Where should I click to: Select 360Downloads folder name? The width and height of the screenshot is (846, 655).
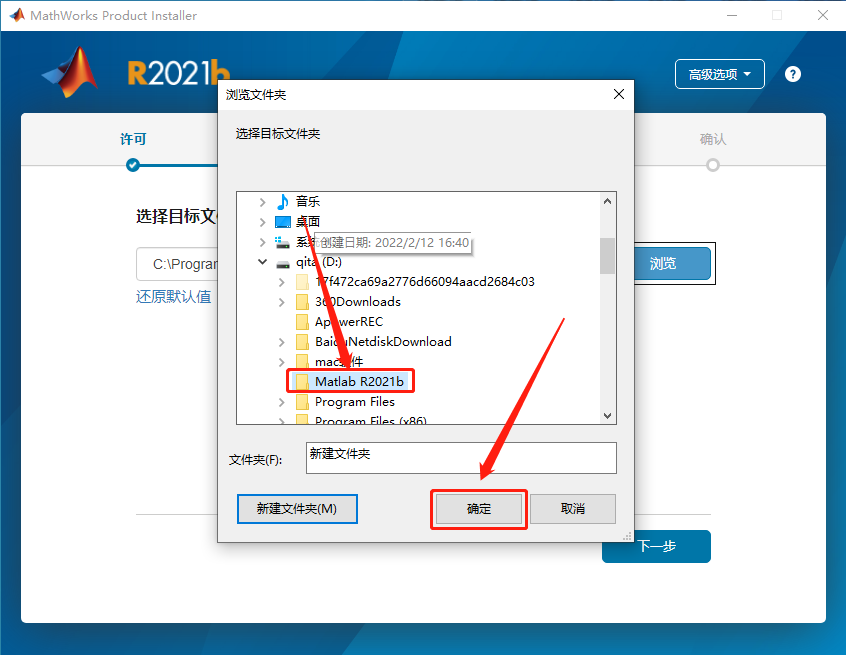pos(358,302)
